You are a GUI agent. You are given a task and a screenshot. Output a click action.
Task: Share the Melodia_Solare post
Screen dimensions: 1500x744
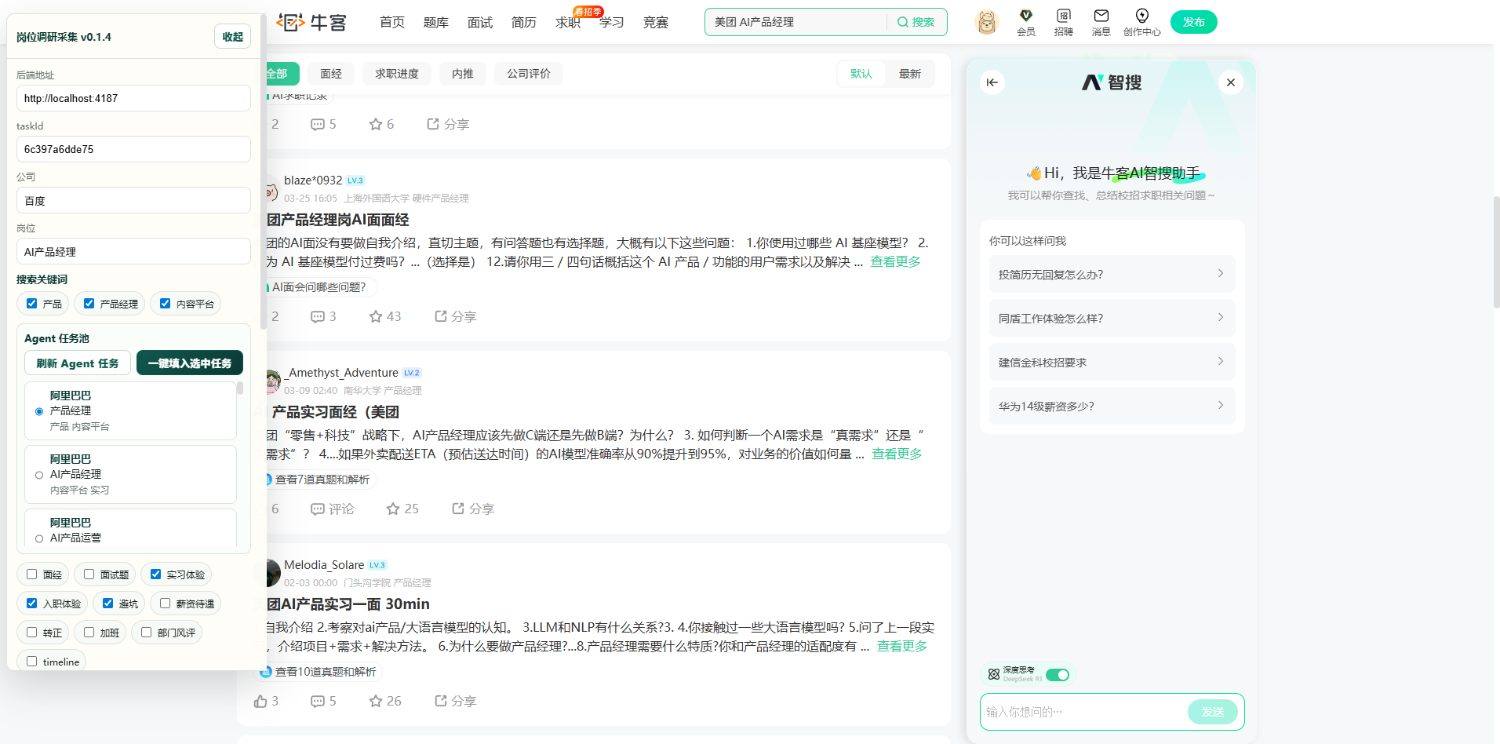pos(455,701)
